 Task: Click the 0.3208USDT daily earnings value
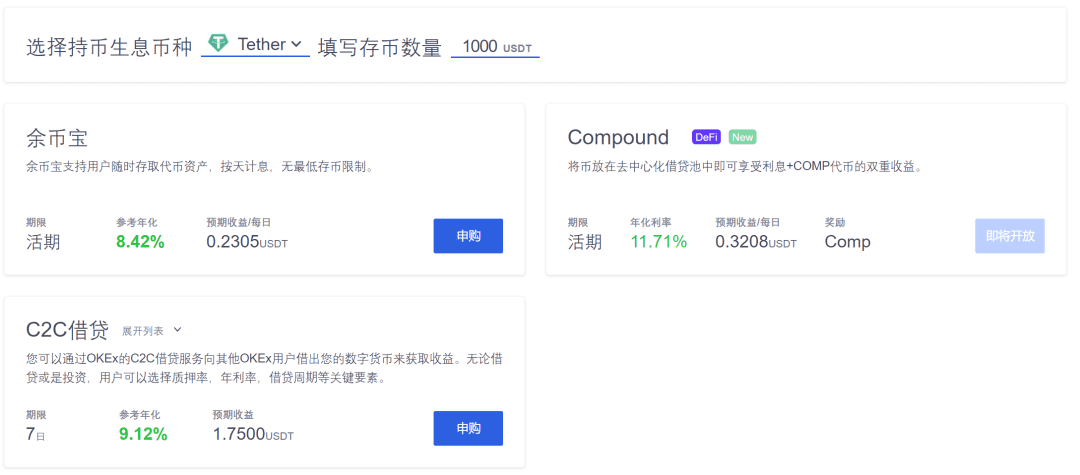(756, 242)
